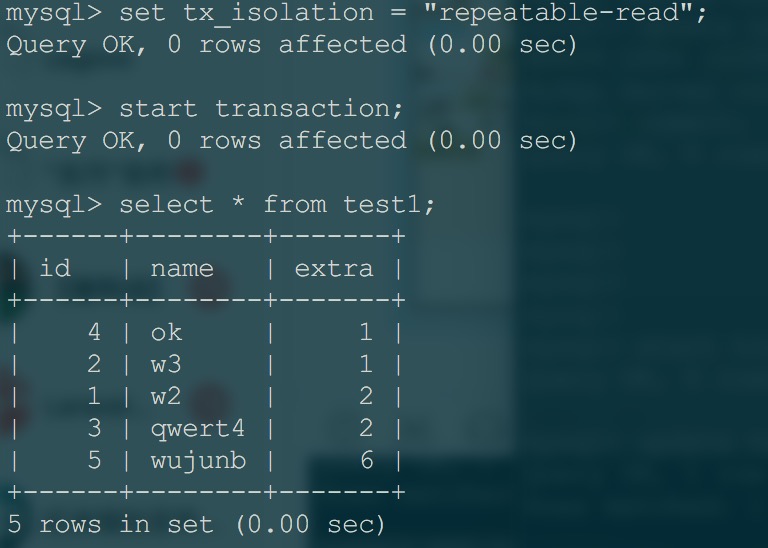Image resolution: width=768 pixels, height=548 pixels.
Task: Click the first 'Query OK' result line
Action: (292, 45)
